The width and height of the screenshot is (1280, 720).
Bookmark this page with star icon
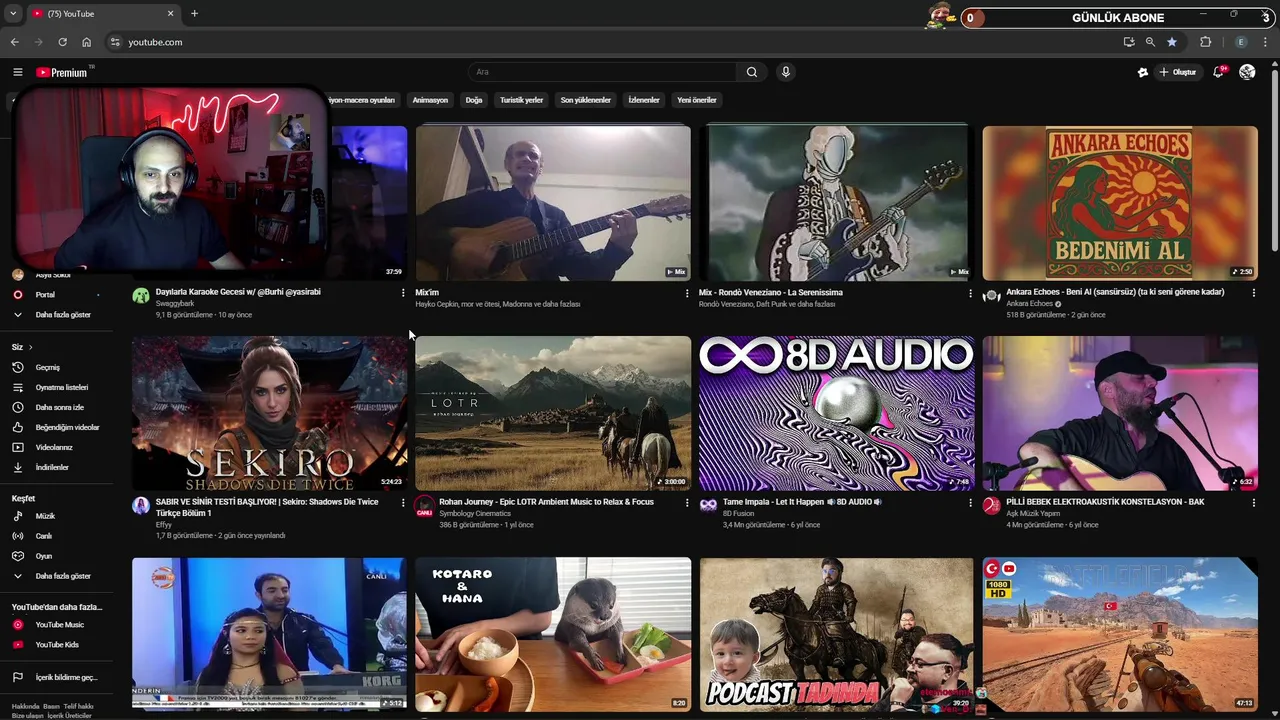(x=1171, y=42)
